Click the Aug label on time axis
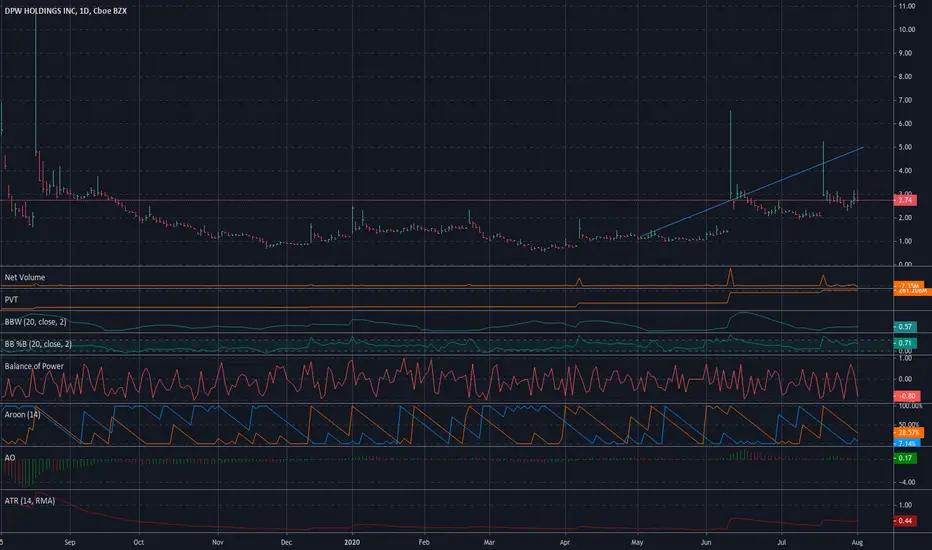The width and height of the screenshot is (932, 550). click(x=857, y=542)
